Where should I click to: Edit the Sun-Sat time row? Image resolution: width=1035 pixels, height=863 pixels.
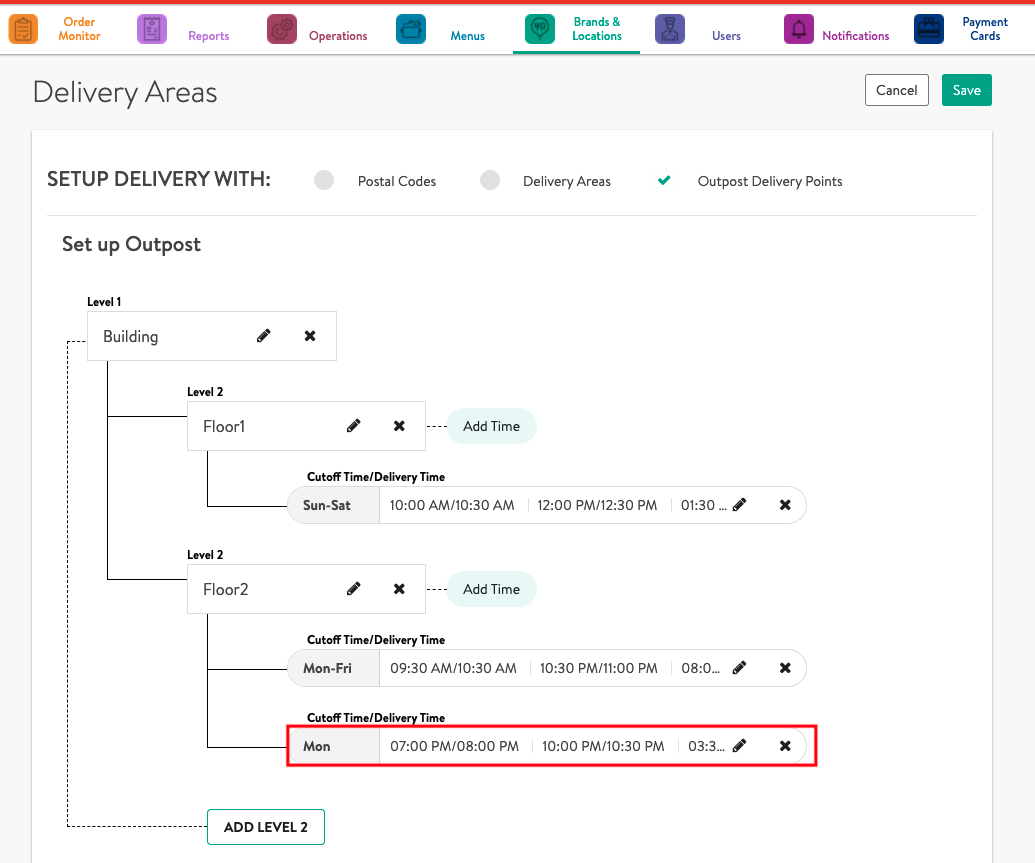click(x=739, y=505)
